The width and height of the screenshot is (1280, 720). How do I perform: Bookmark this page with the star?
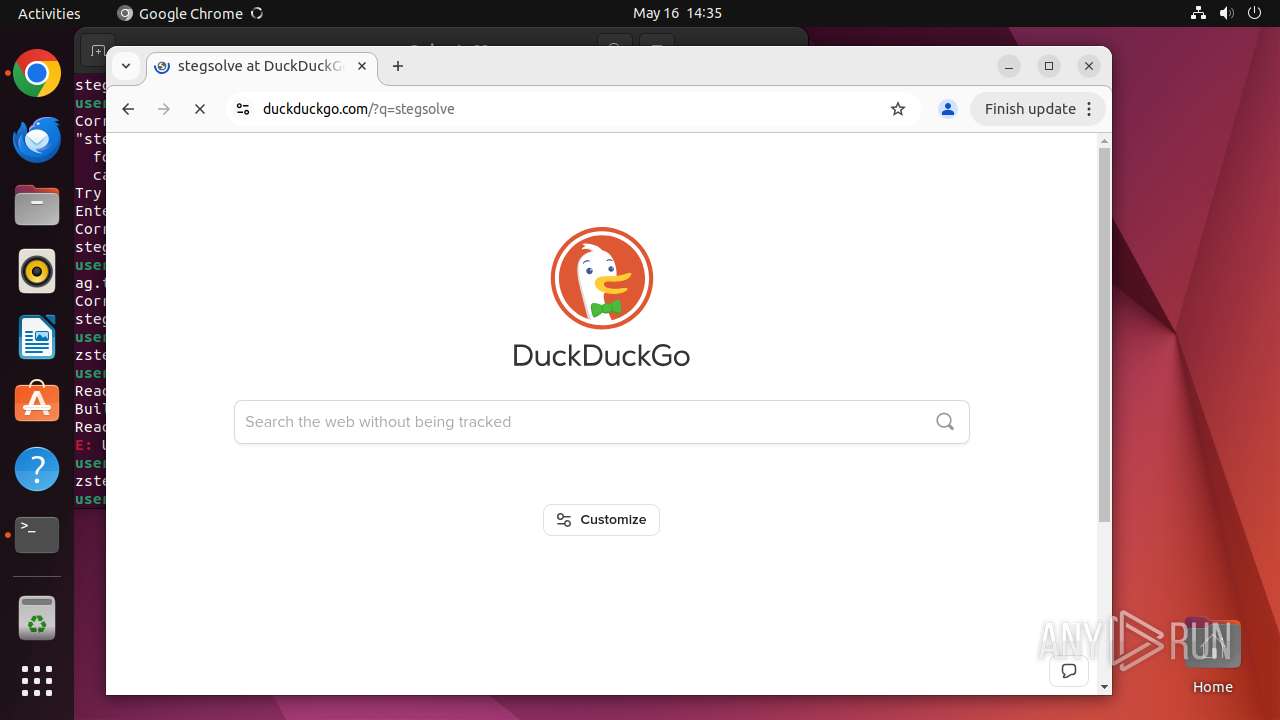coord(898,109)
